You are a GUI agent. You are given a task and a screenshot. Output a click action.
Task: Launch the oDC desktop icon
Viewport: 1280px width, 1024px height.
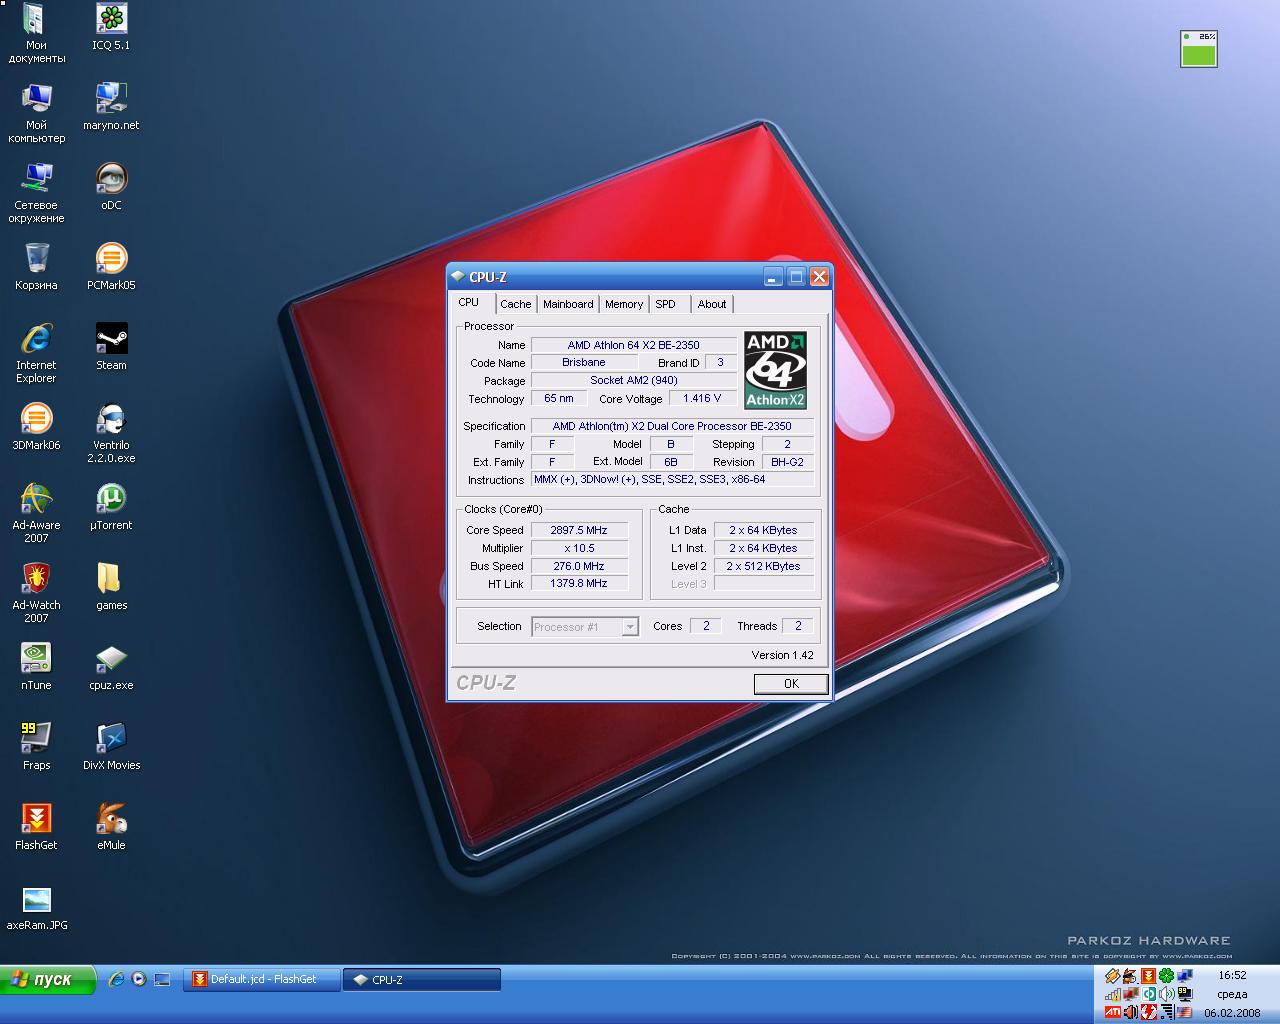pyautogui.click(x=111, y=187)
